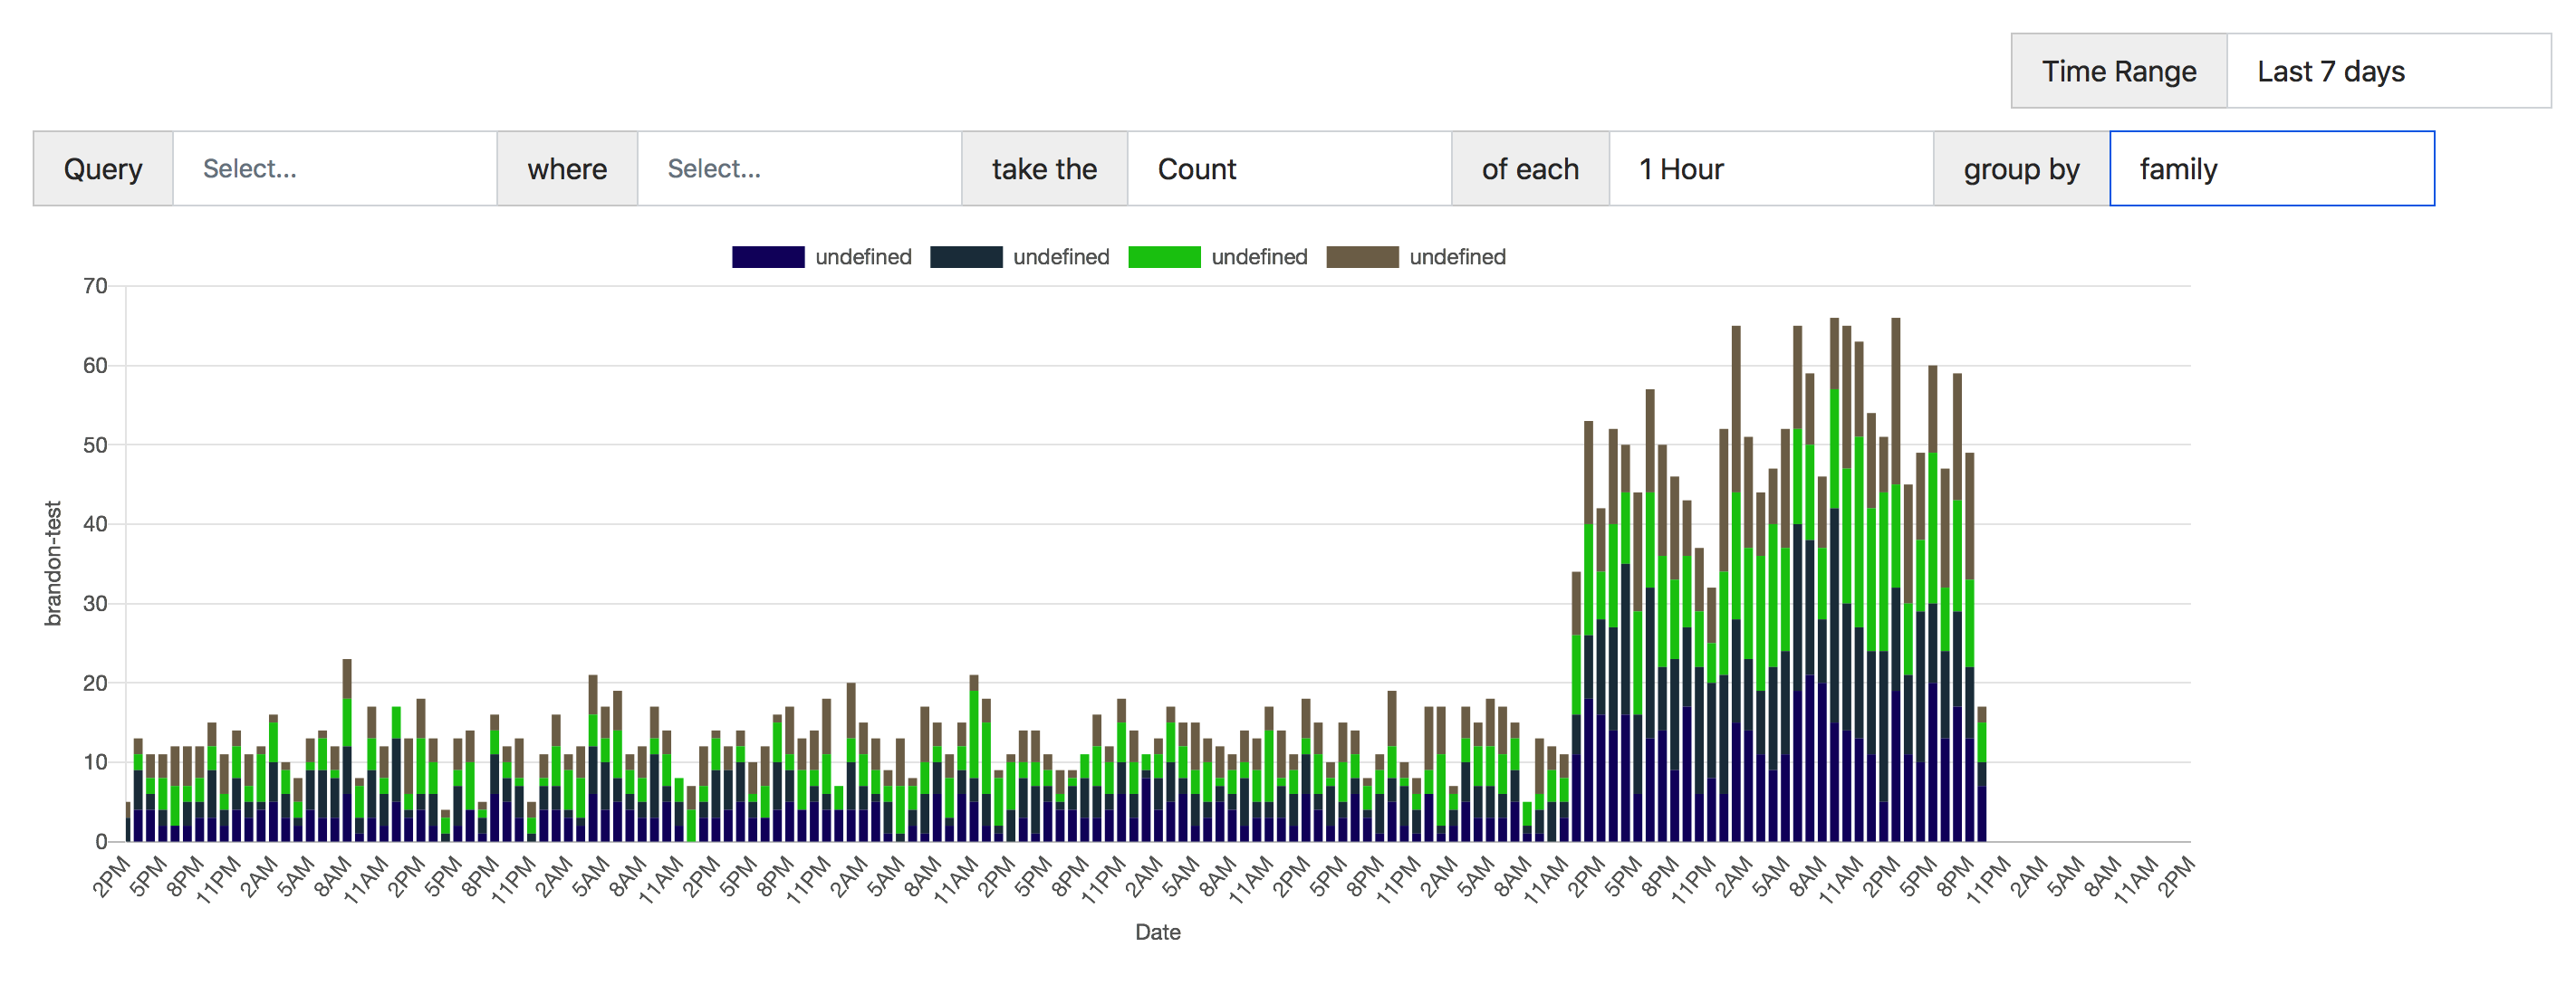Click the 70 value on y-axis
2576x985 pixels.
(x=95, y=286)
